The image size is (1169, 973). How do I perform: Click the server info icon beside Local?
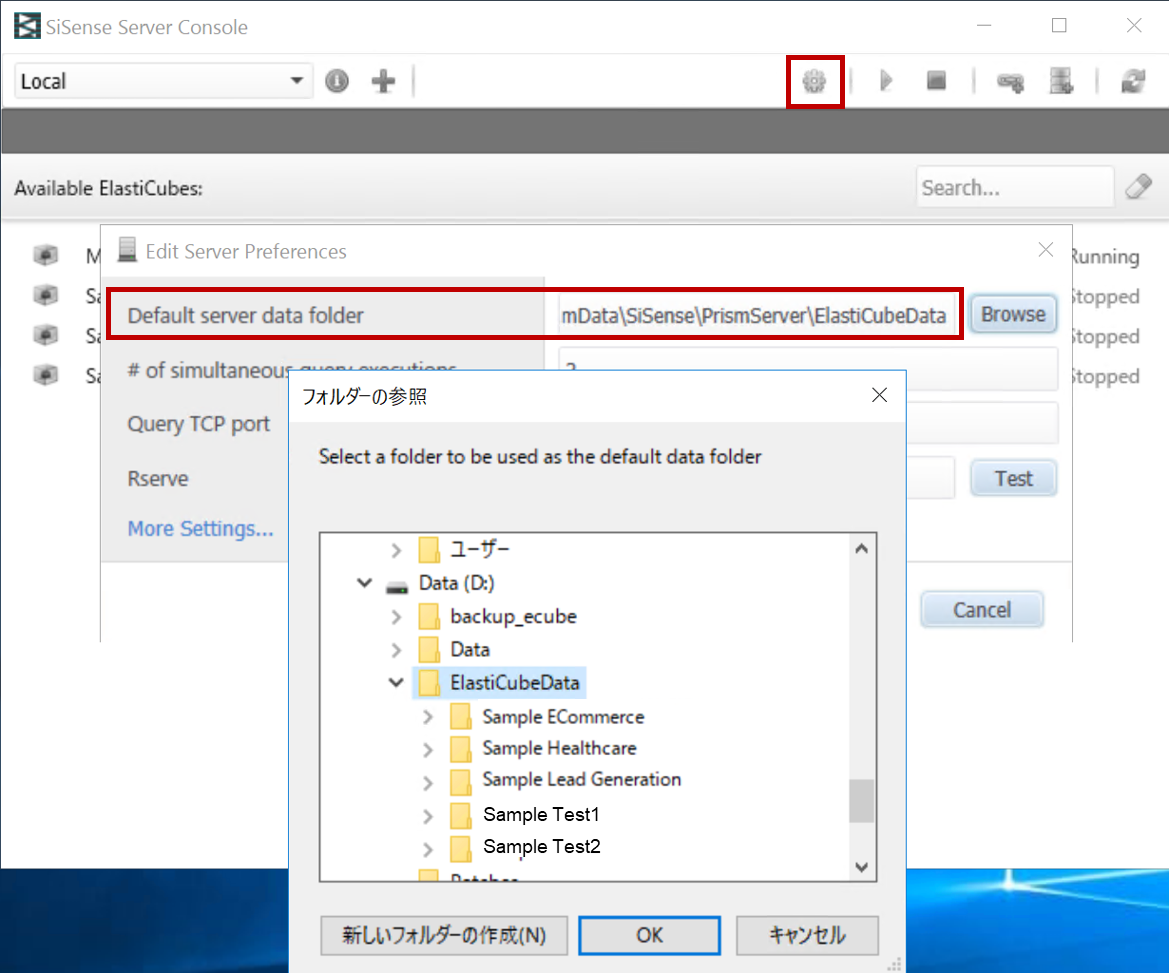click(x=337, y=81)
